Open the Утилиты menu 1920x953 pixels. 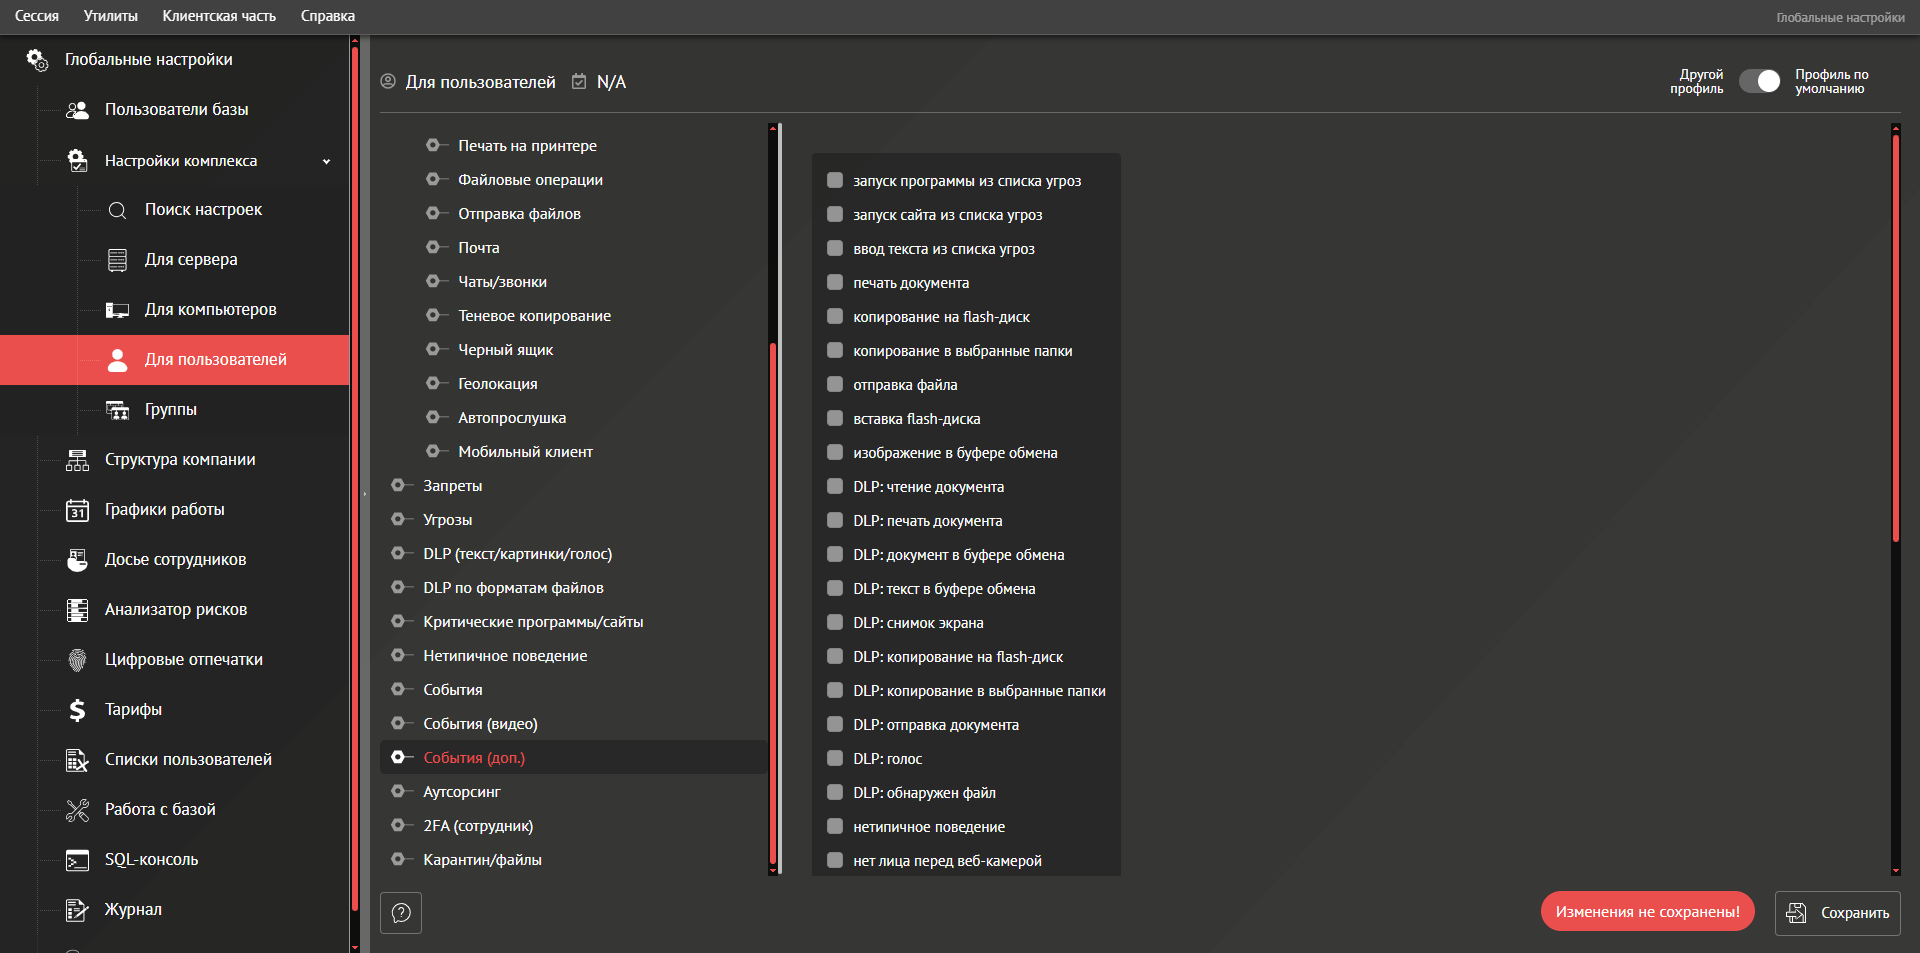click(x=110, y=16)
